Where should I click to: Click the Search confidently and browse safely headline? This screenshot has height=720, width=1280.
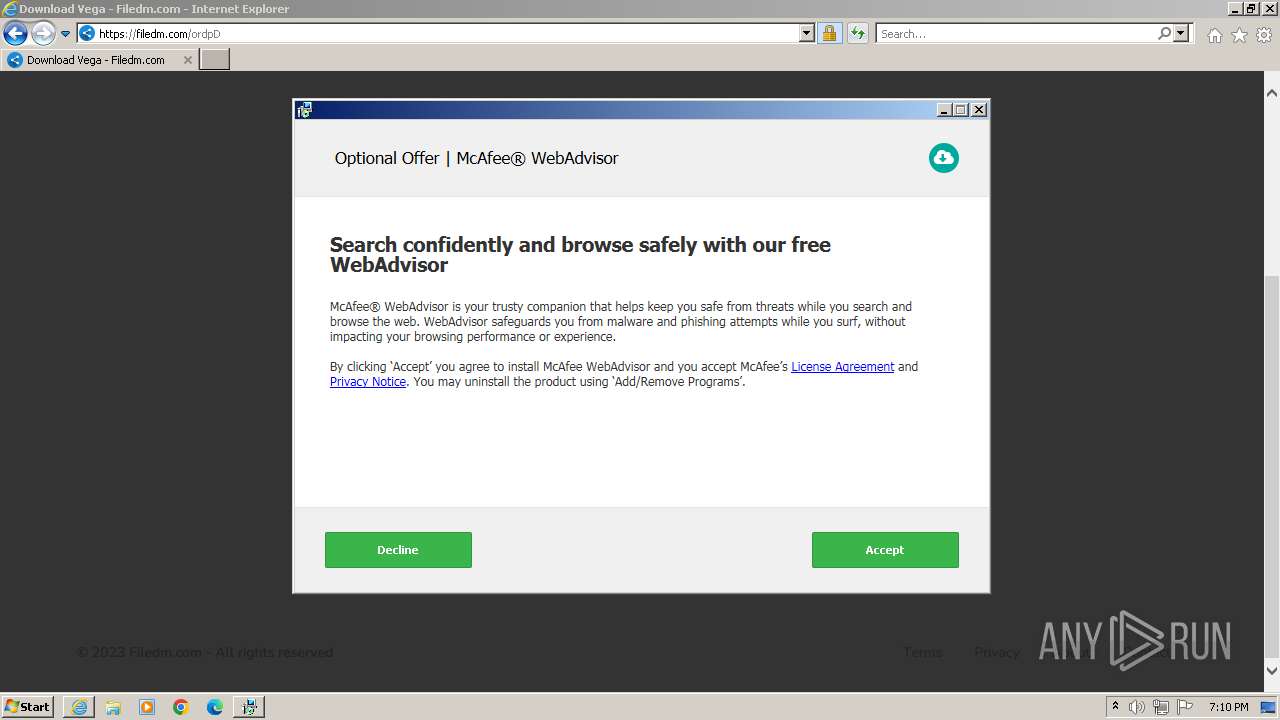click(x=580, y=254)
